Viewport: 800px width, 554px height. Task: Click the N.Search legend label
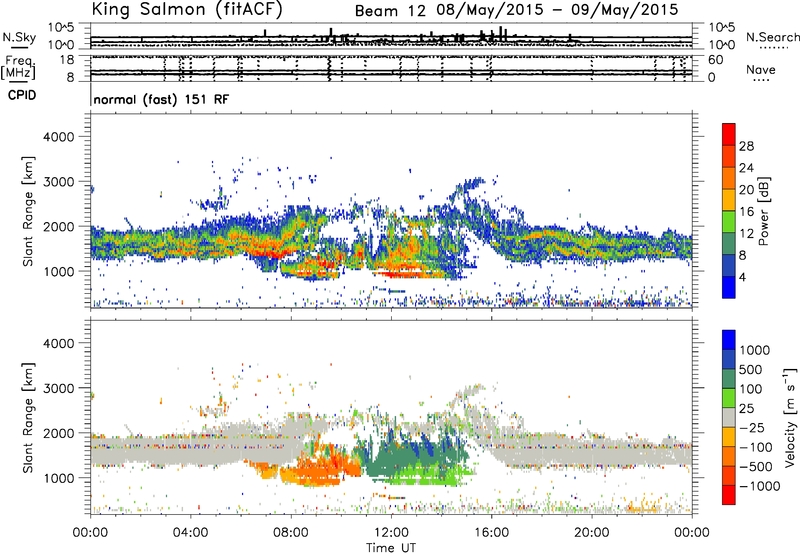tap(772, 37)
